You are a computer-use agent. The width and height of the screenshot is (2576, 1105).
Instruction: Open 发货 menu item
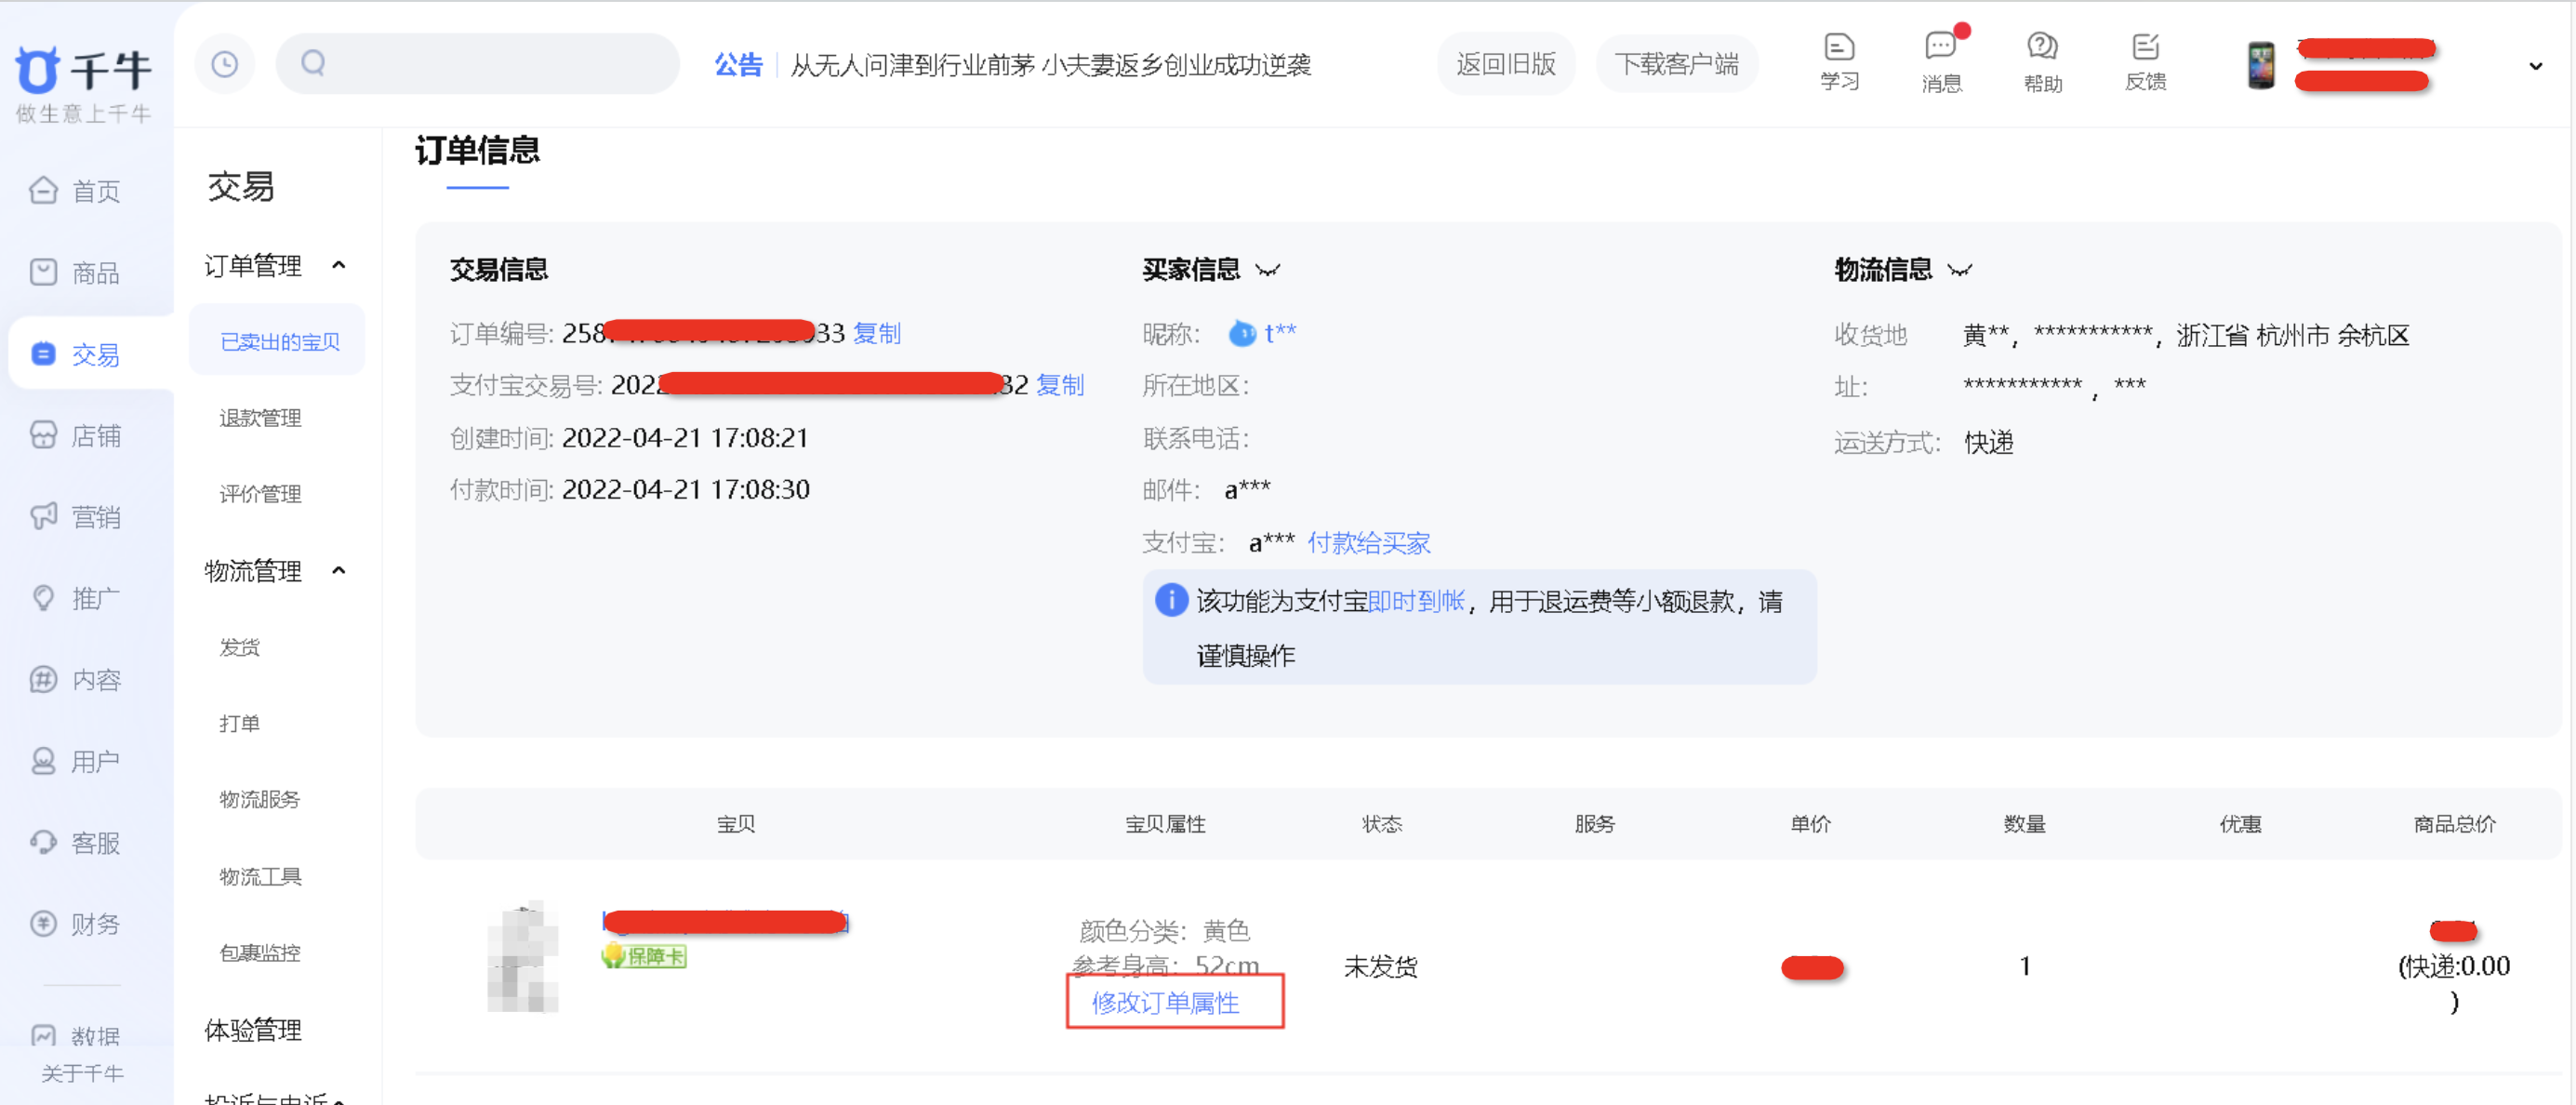click(240, 647)
